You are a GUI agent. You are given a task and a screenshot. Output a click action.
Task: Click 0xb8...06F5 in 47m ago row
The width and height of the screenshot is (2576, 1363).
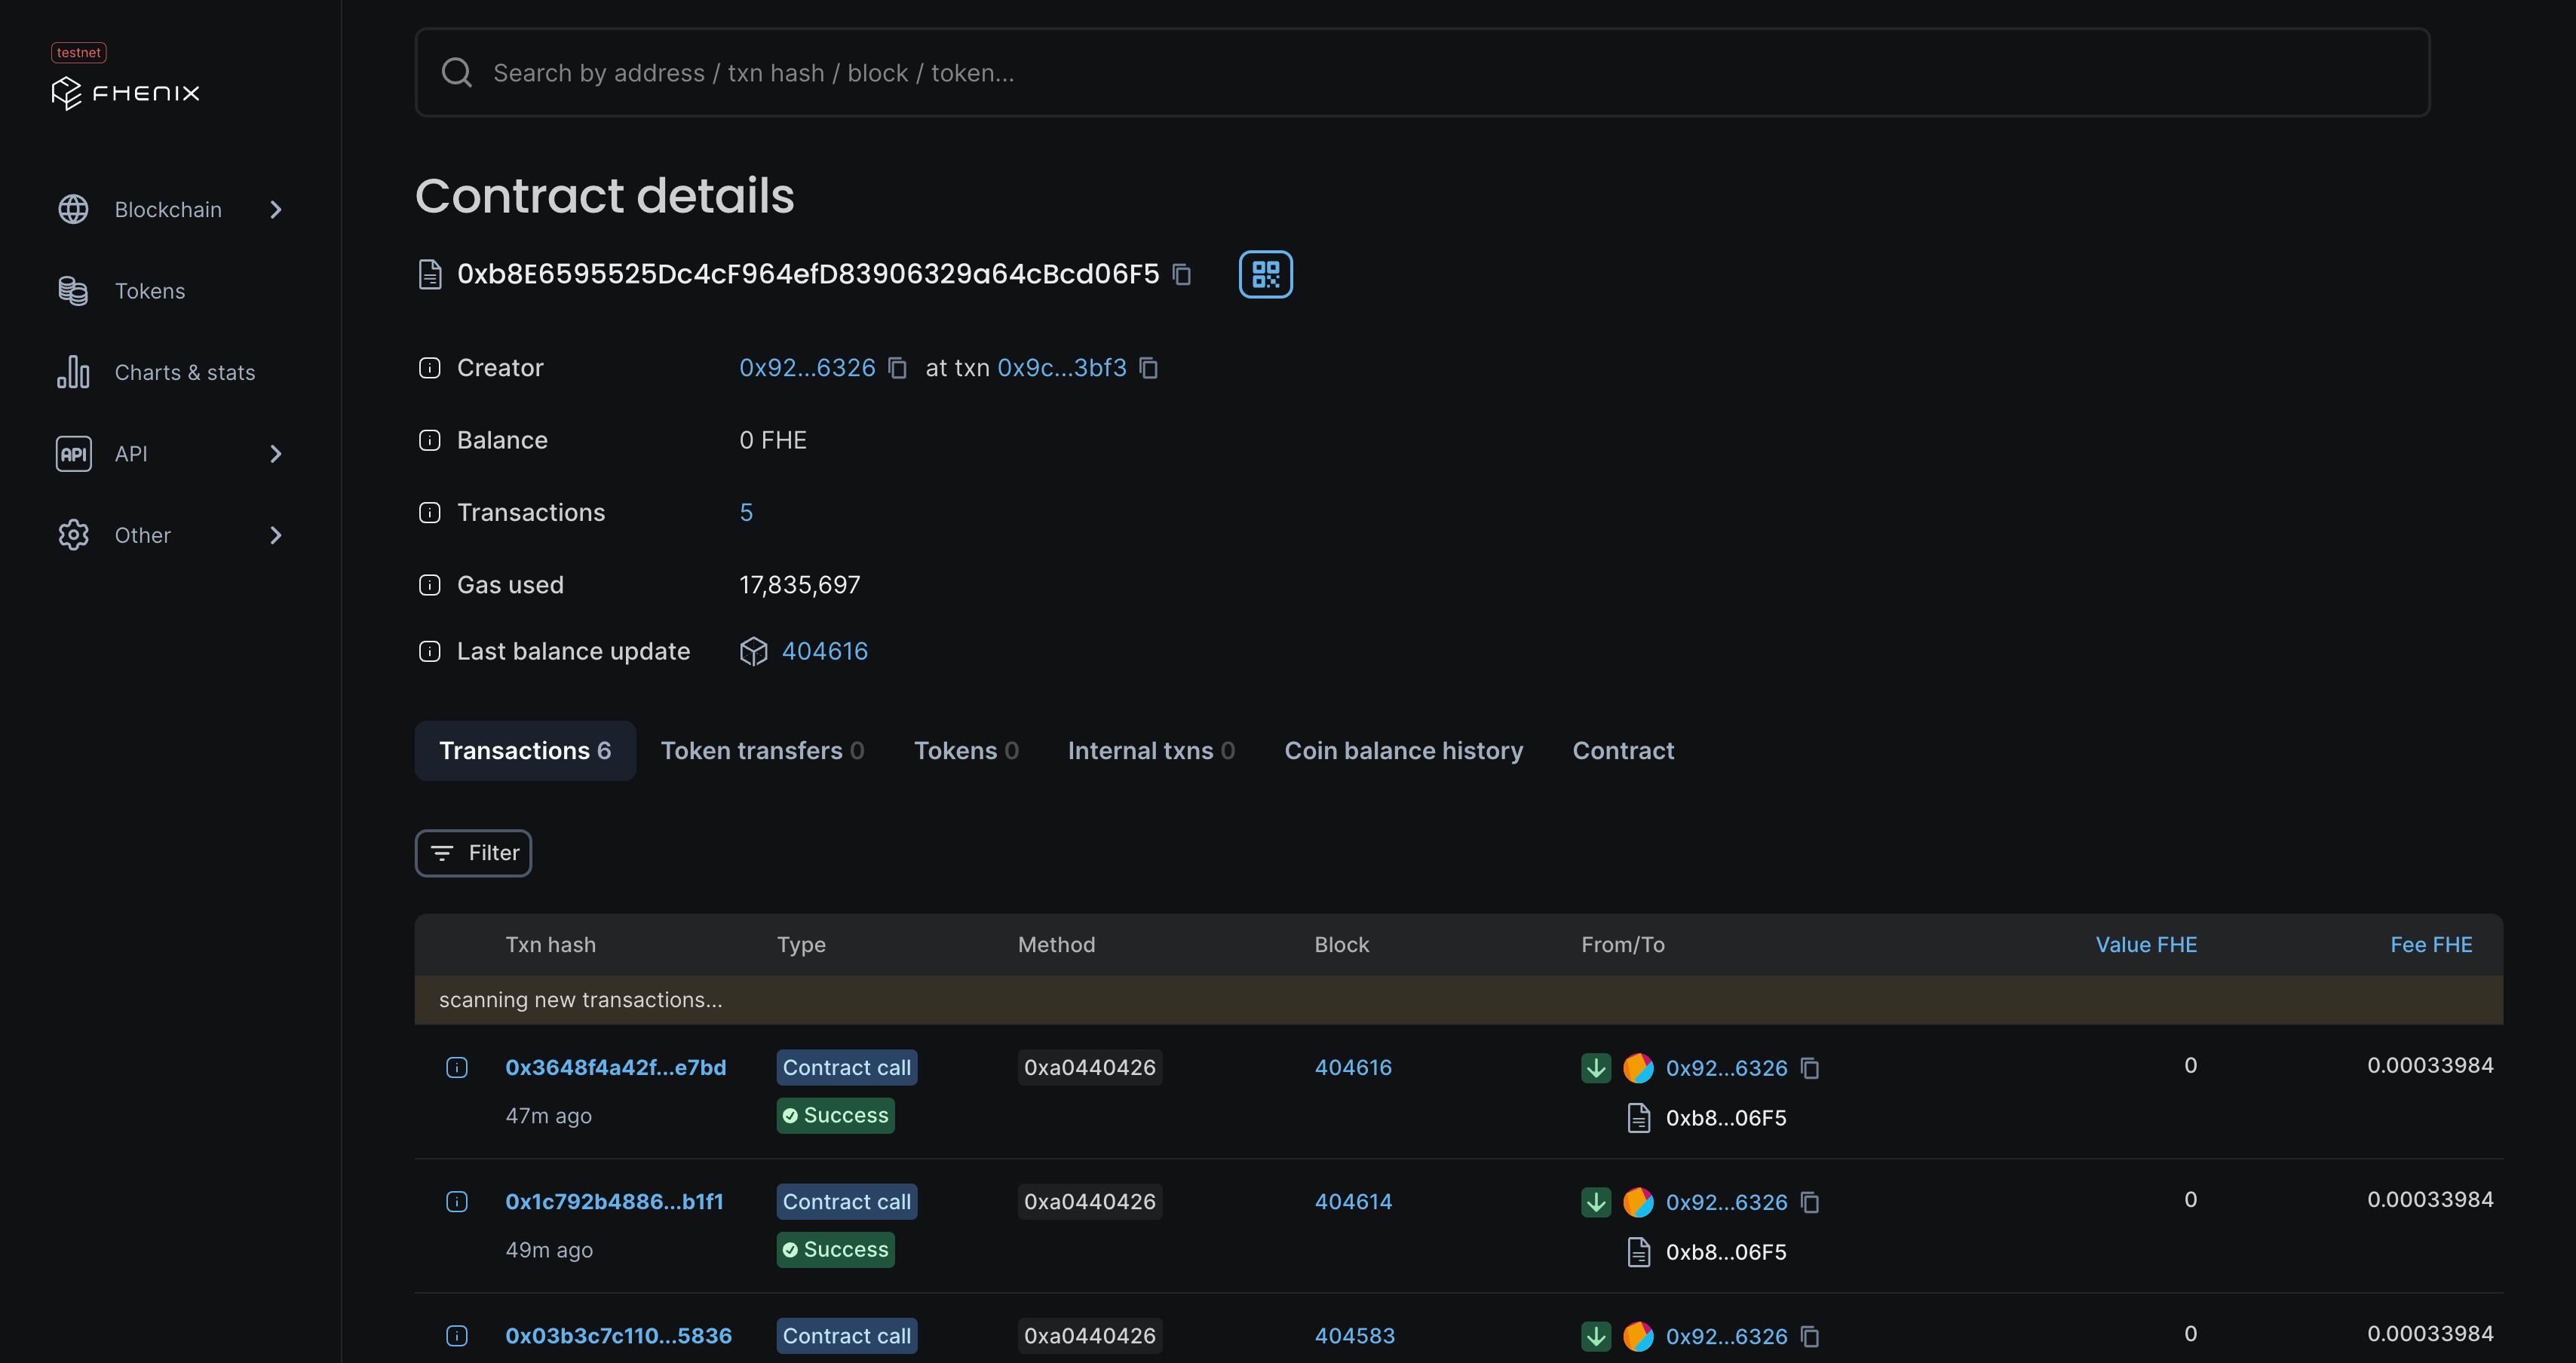1726,1118
